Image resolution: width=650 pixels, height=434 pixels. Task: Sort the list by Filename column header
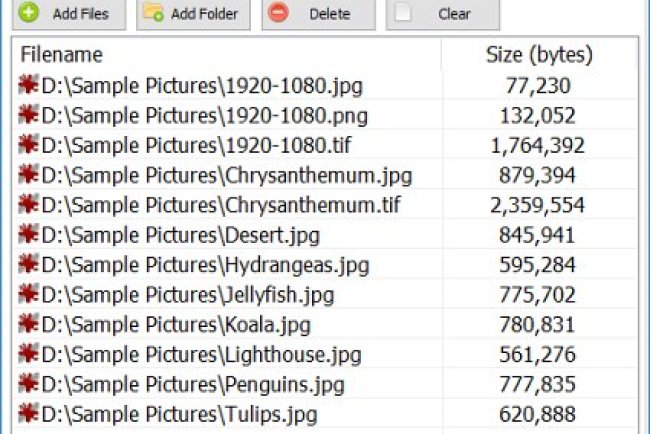[x=61, y=55]
